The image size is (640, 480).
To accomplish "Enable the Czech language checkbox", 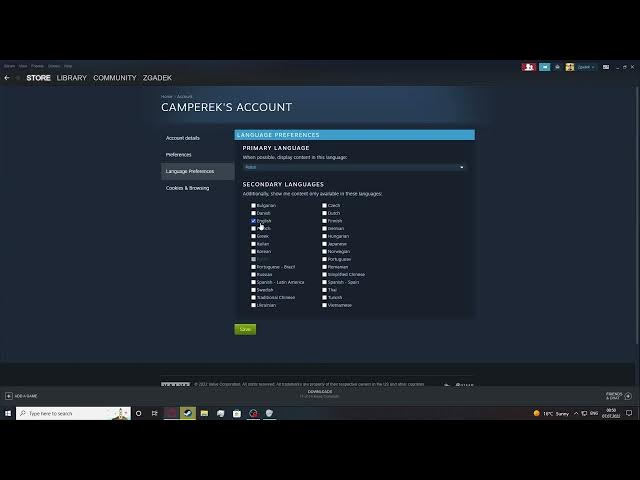I will (x=324, y=205).
